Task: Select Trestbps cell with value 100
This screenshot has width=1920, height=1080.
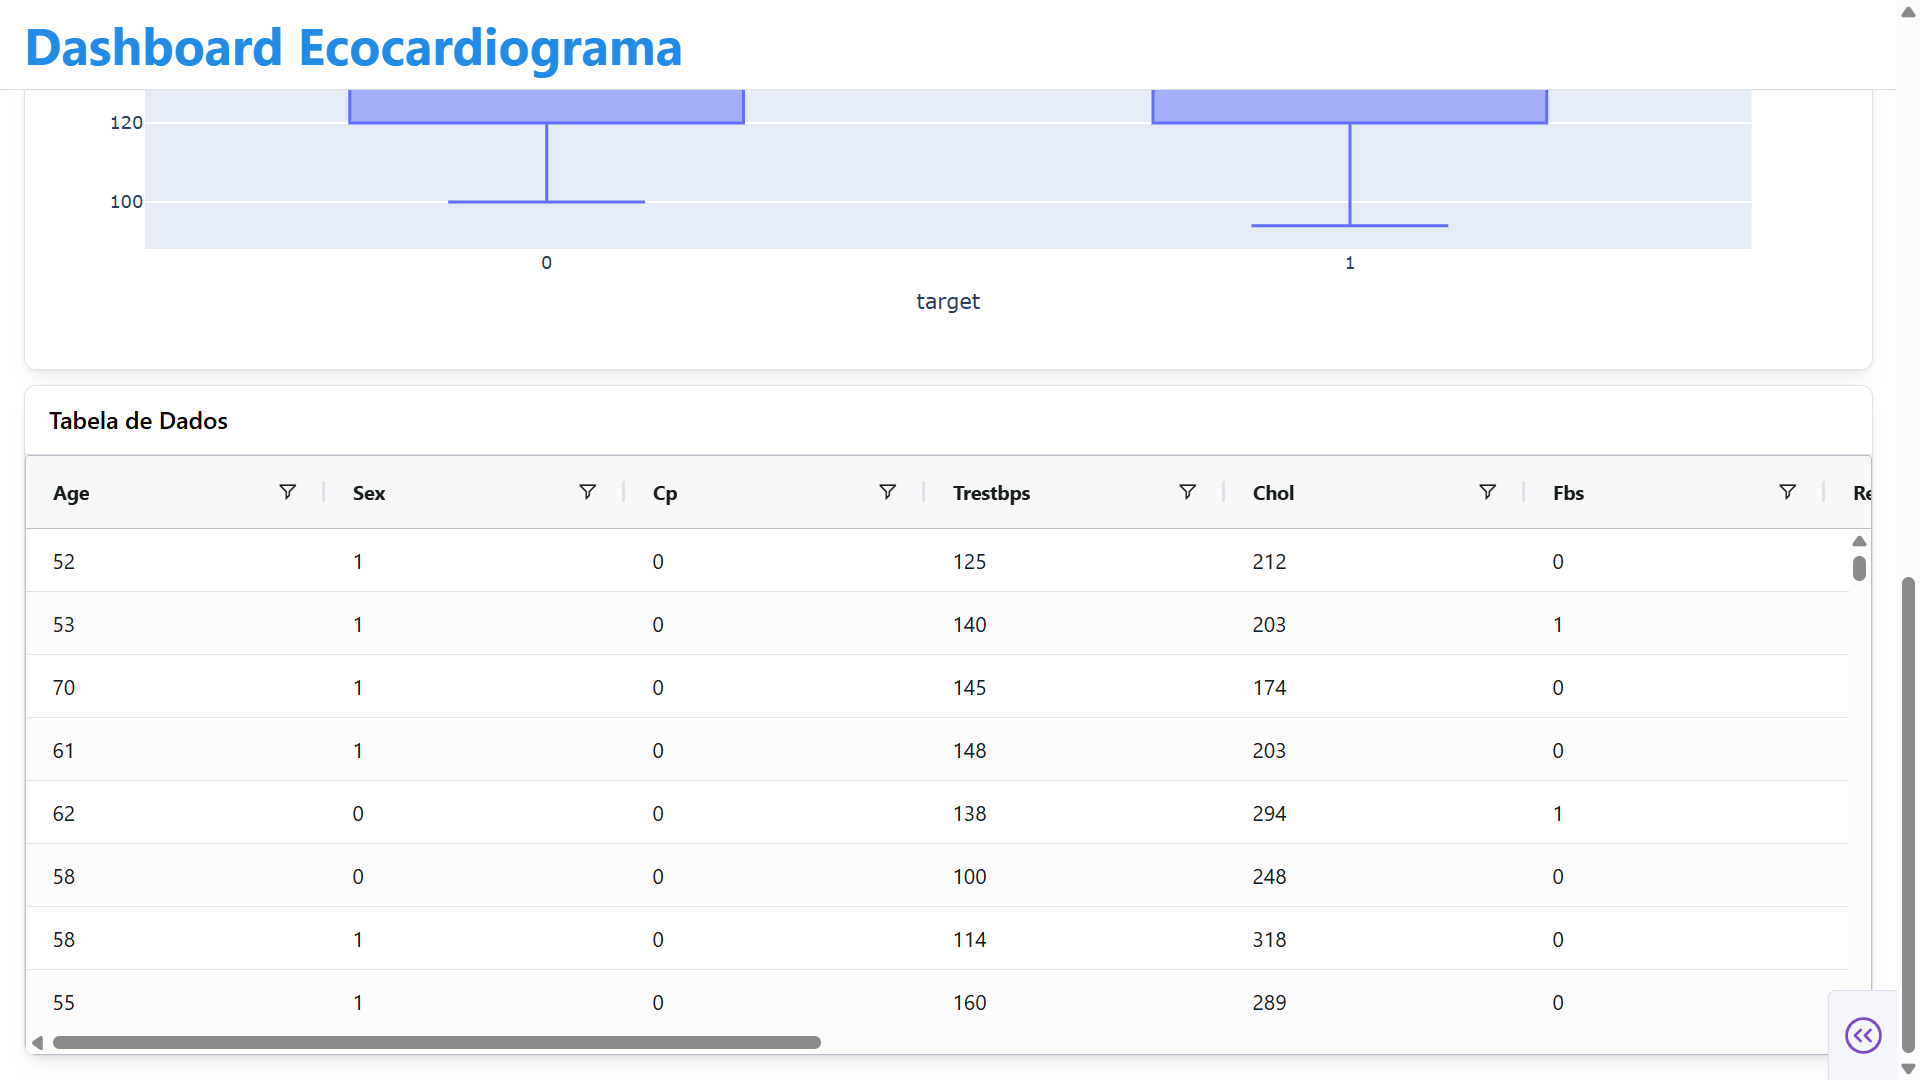Action: tap(1075, 876)
